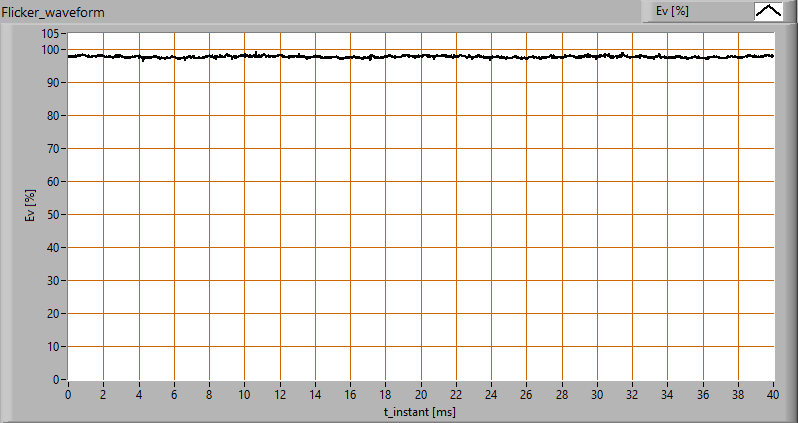Select the Y-axis minimum value 0
798x423 pixels.
click(x=57, y=380)
